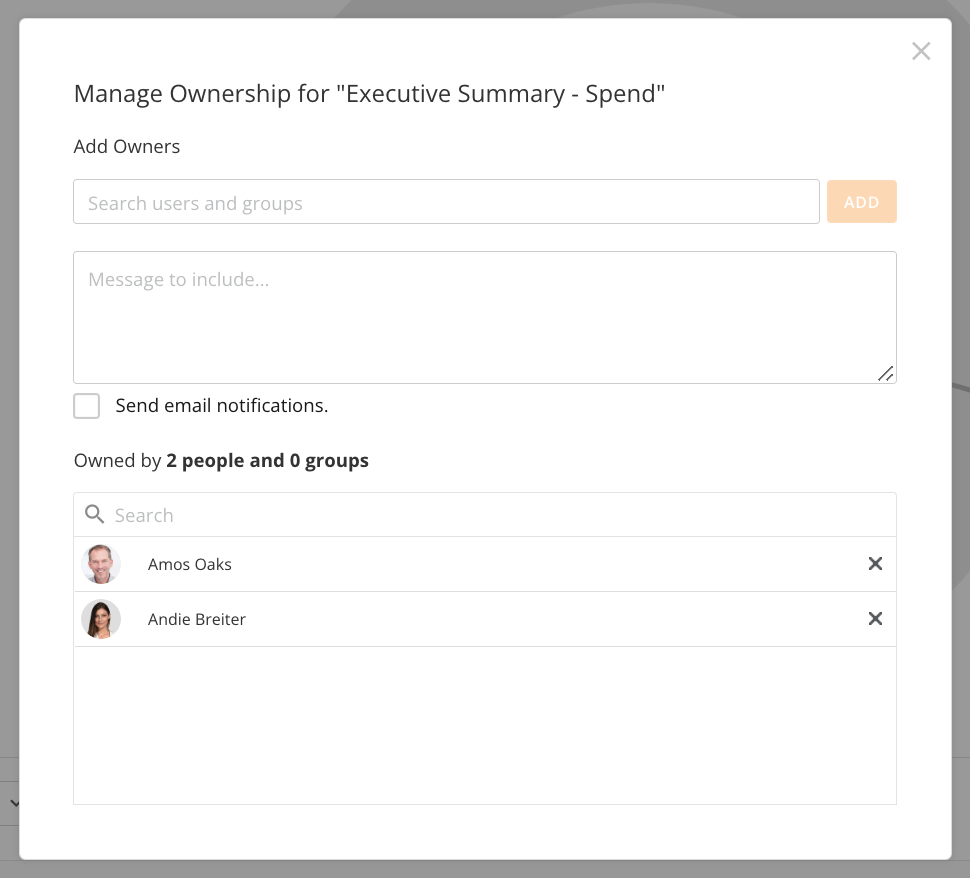970x878 pixels.
Task: Click the 'Add Owners' heading label
Action: click(x=127, y=147)
